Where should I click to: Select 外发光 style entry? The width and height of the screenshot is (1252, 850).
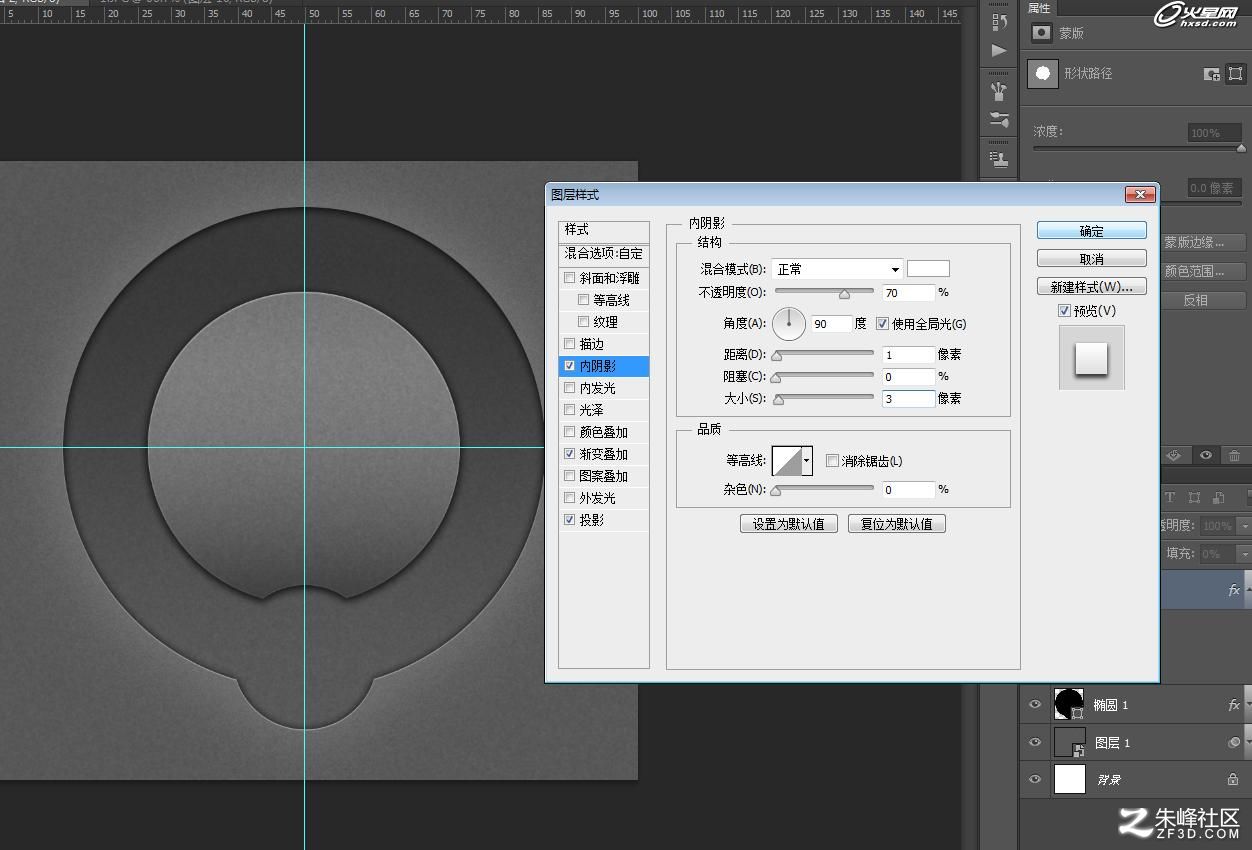tap(604, 498)
